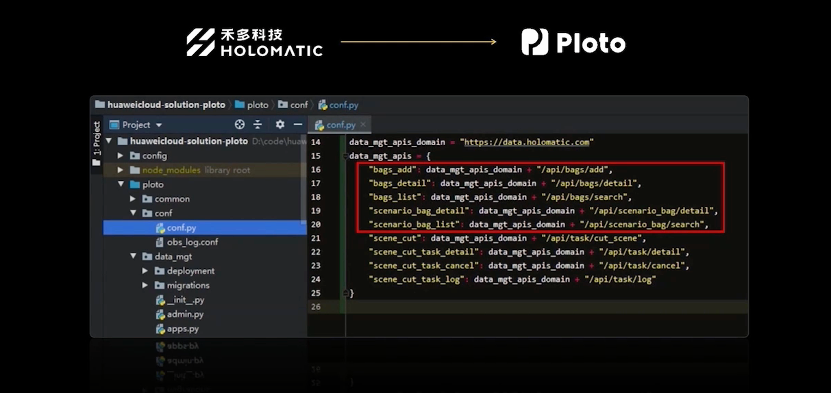832x394 pixels.
Task: Click the "scene_cut" key text
Action: tap(395, 238)
